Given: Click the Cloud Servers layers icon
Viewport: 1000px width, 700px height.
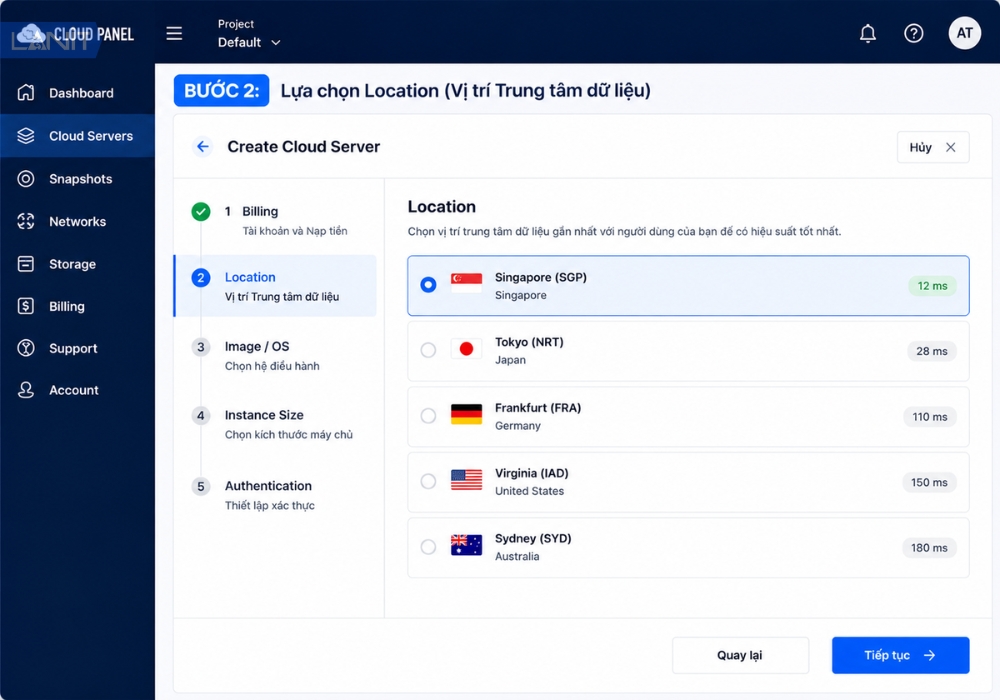Looking at the screenshot, I should click(26, 136).
